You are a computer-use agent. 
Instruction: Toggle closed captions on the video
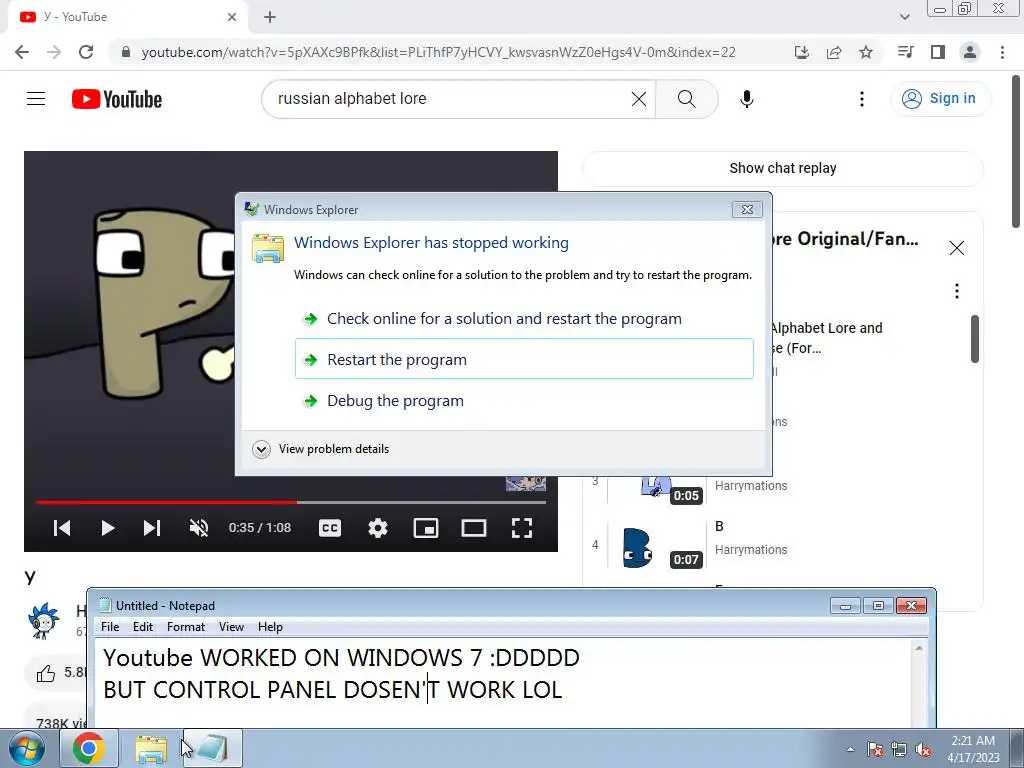[330, 528]
